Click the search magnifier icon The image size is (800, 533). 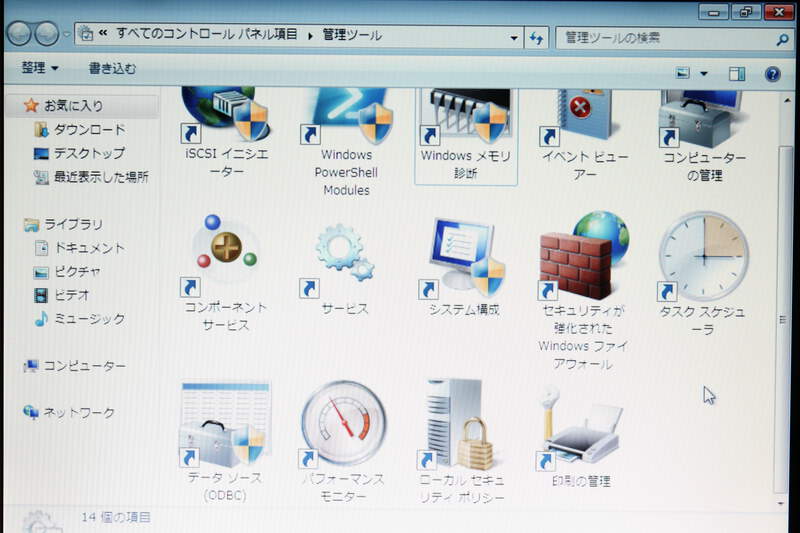point(782,39)
